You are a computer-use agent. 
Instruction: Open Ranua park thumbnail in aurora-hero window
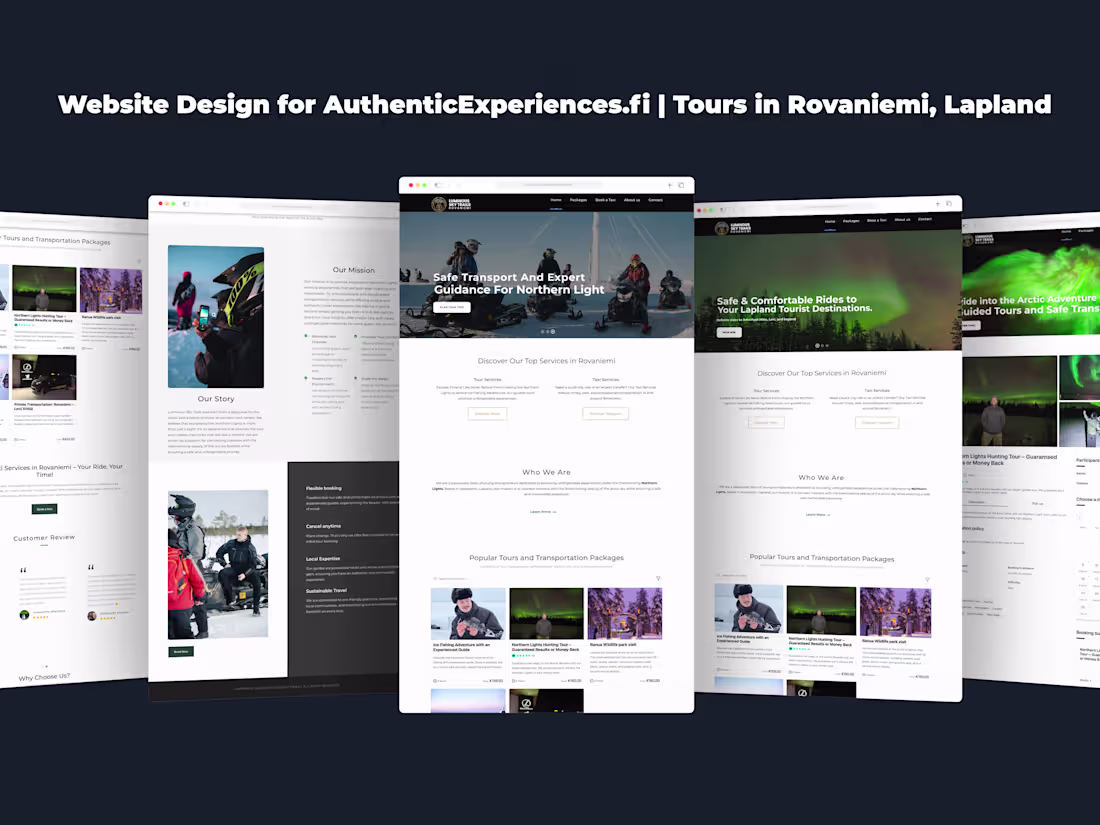(896, 612)
